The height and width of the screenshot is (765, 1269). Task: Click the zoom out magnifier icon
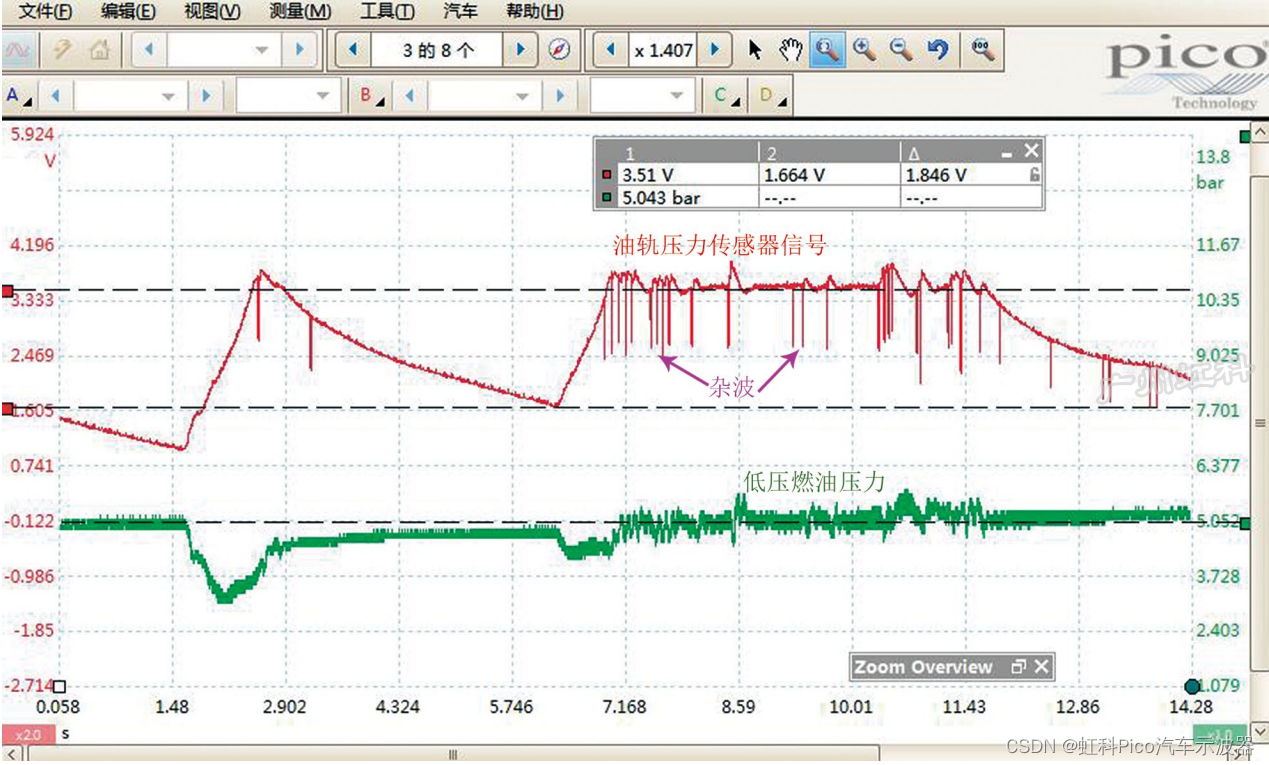pos(901,49)
